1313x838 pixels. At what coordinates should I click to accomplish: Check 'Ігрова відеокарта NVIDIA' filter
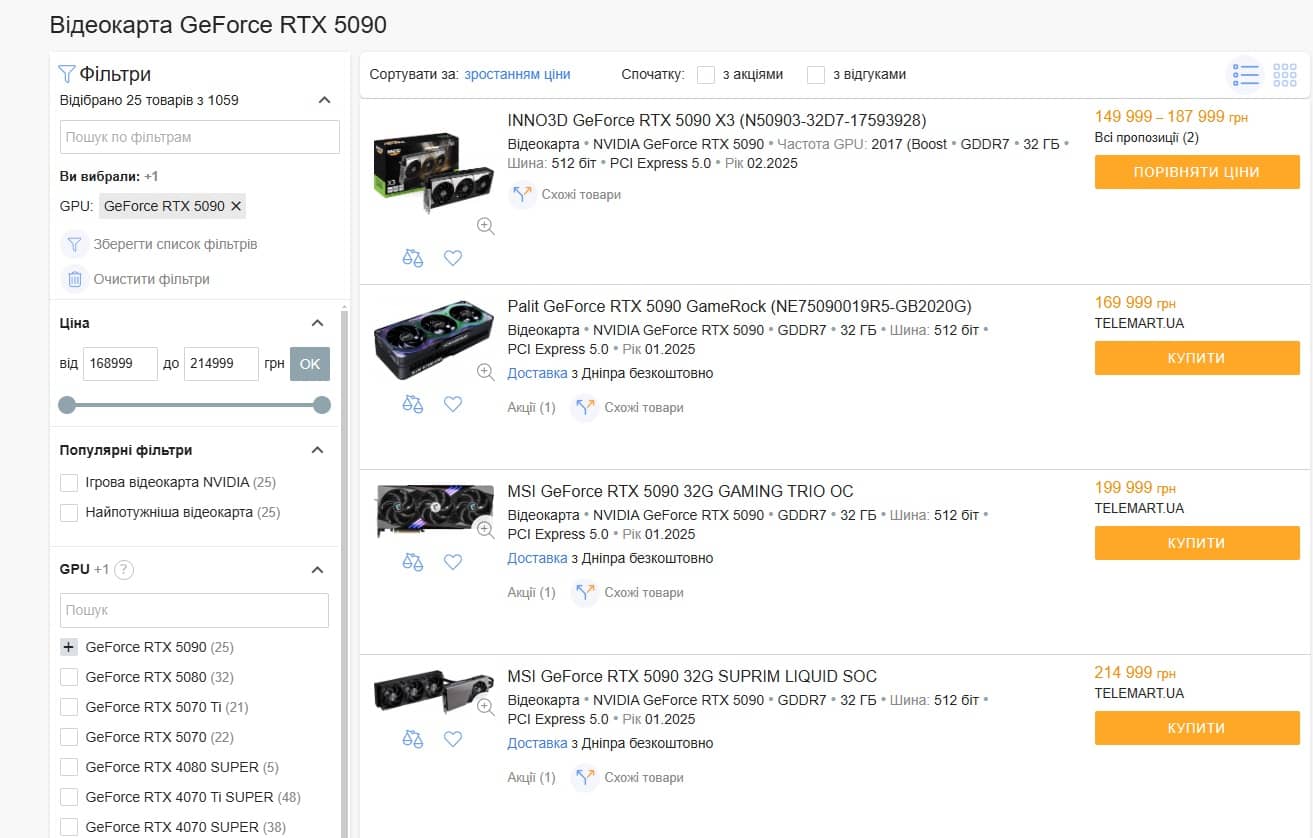(x=69, y=483)
